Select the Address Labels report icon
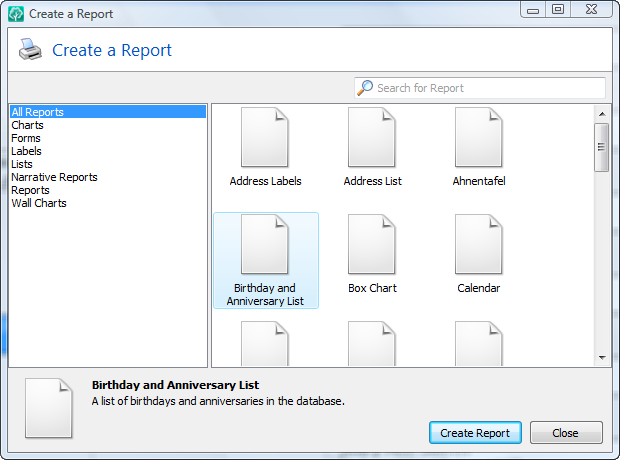620x460 pixels. point(265,137)
